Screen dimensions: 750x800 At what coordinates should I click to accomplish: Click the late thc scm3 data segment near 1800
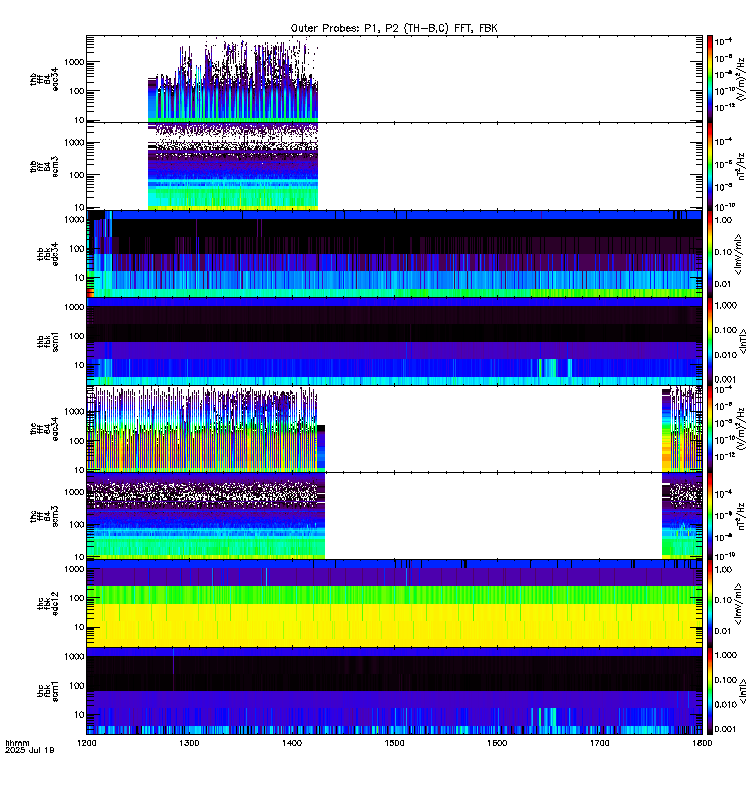(682, 516)
